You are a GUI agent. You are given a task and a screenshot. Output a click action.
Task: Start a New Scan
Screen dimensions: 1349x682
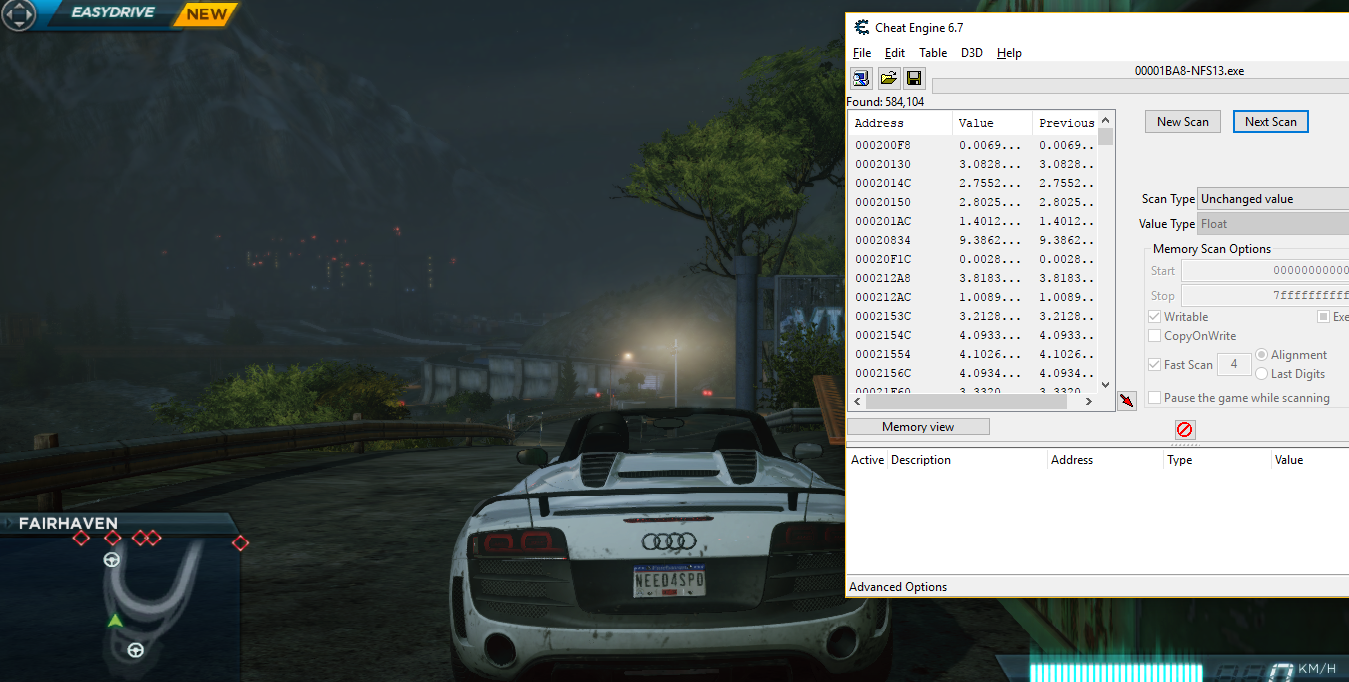pyautogui.click(x=1183, y=122)
